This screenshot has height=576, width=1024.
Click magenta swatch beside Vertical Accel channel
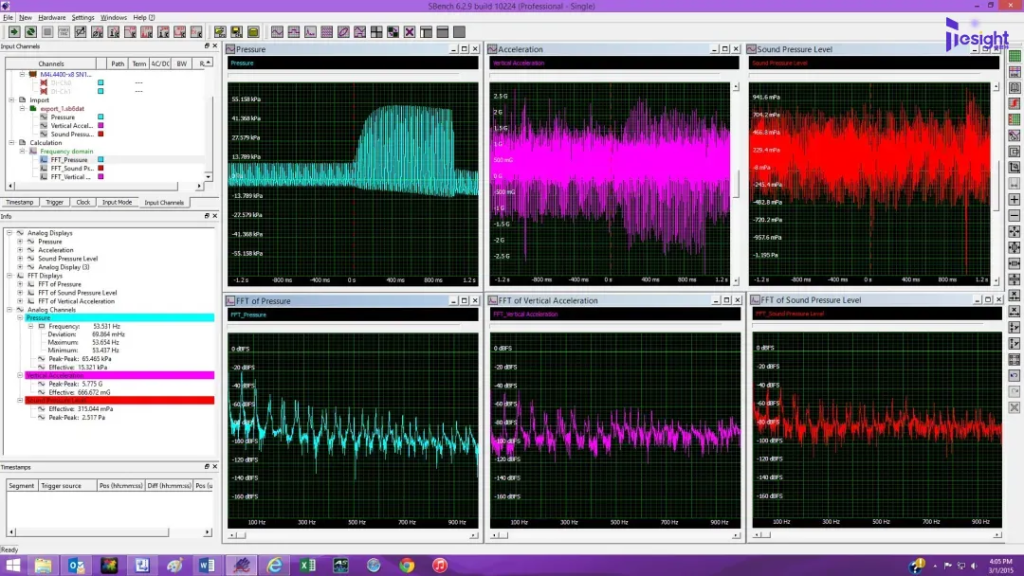[x=101, y=125]
